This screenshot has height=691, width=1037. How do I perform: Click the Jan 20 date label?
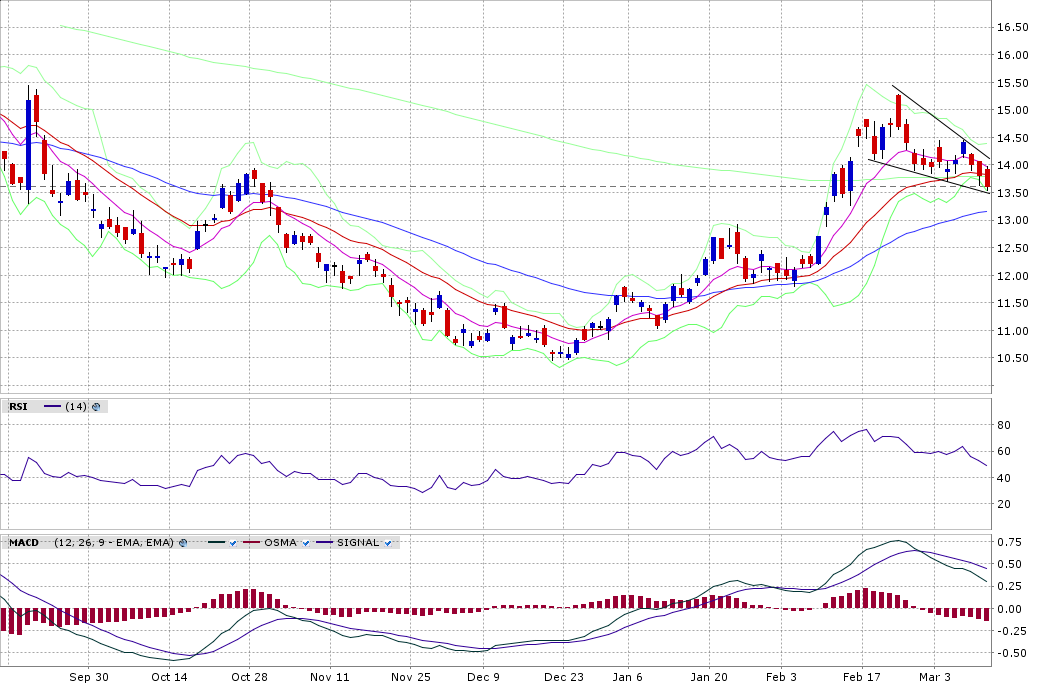[709, 677]
